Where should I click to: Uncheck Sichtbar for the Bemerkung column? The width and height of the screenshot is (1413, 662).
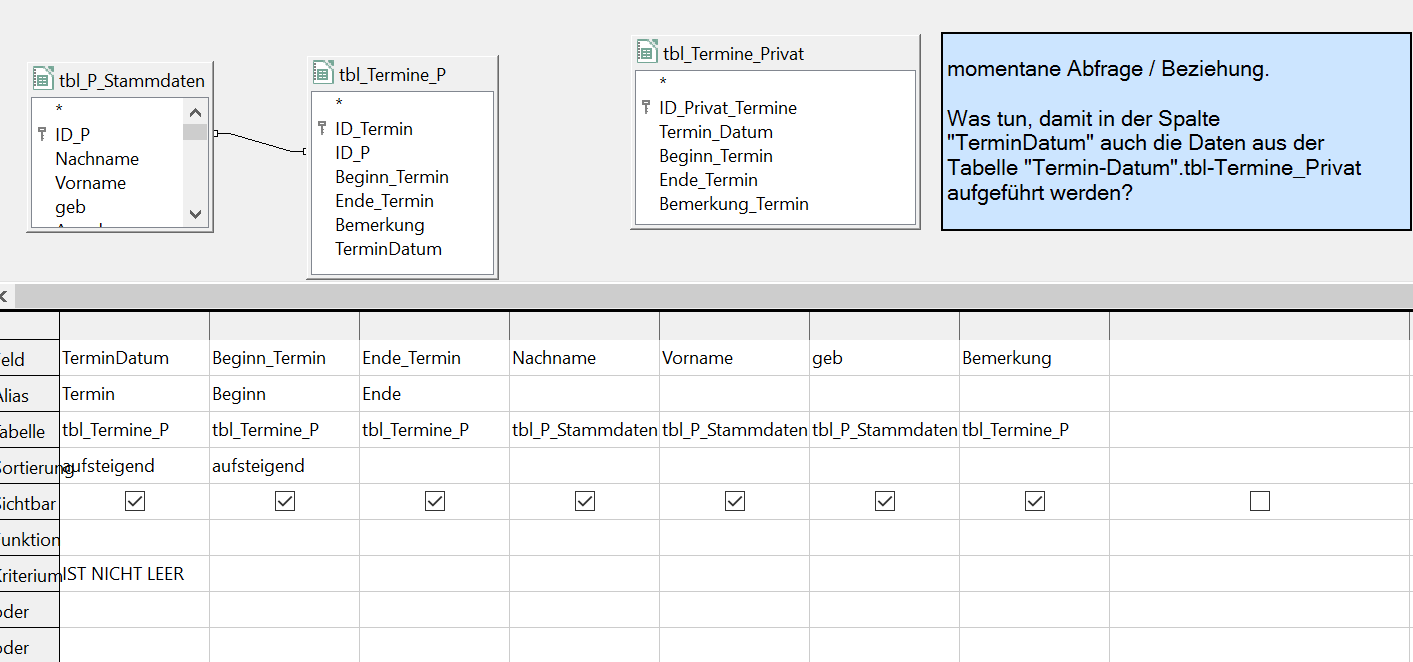click(x=1035, y=501)
